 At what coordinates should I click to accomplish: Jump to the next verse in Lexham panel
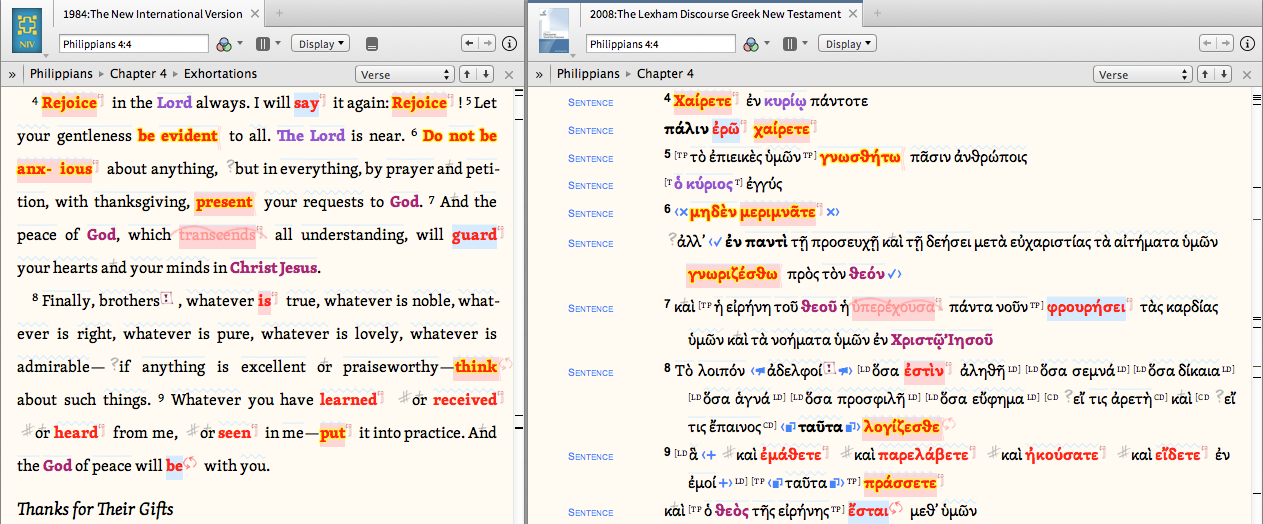(x=1226, y=74)
